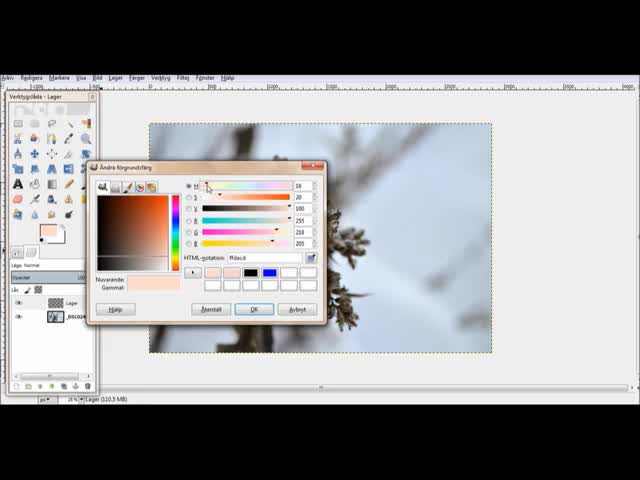
Task: Select the Paths tool
Action: click(x=52, y=139)
